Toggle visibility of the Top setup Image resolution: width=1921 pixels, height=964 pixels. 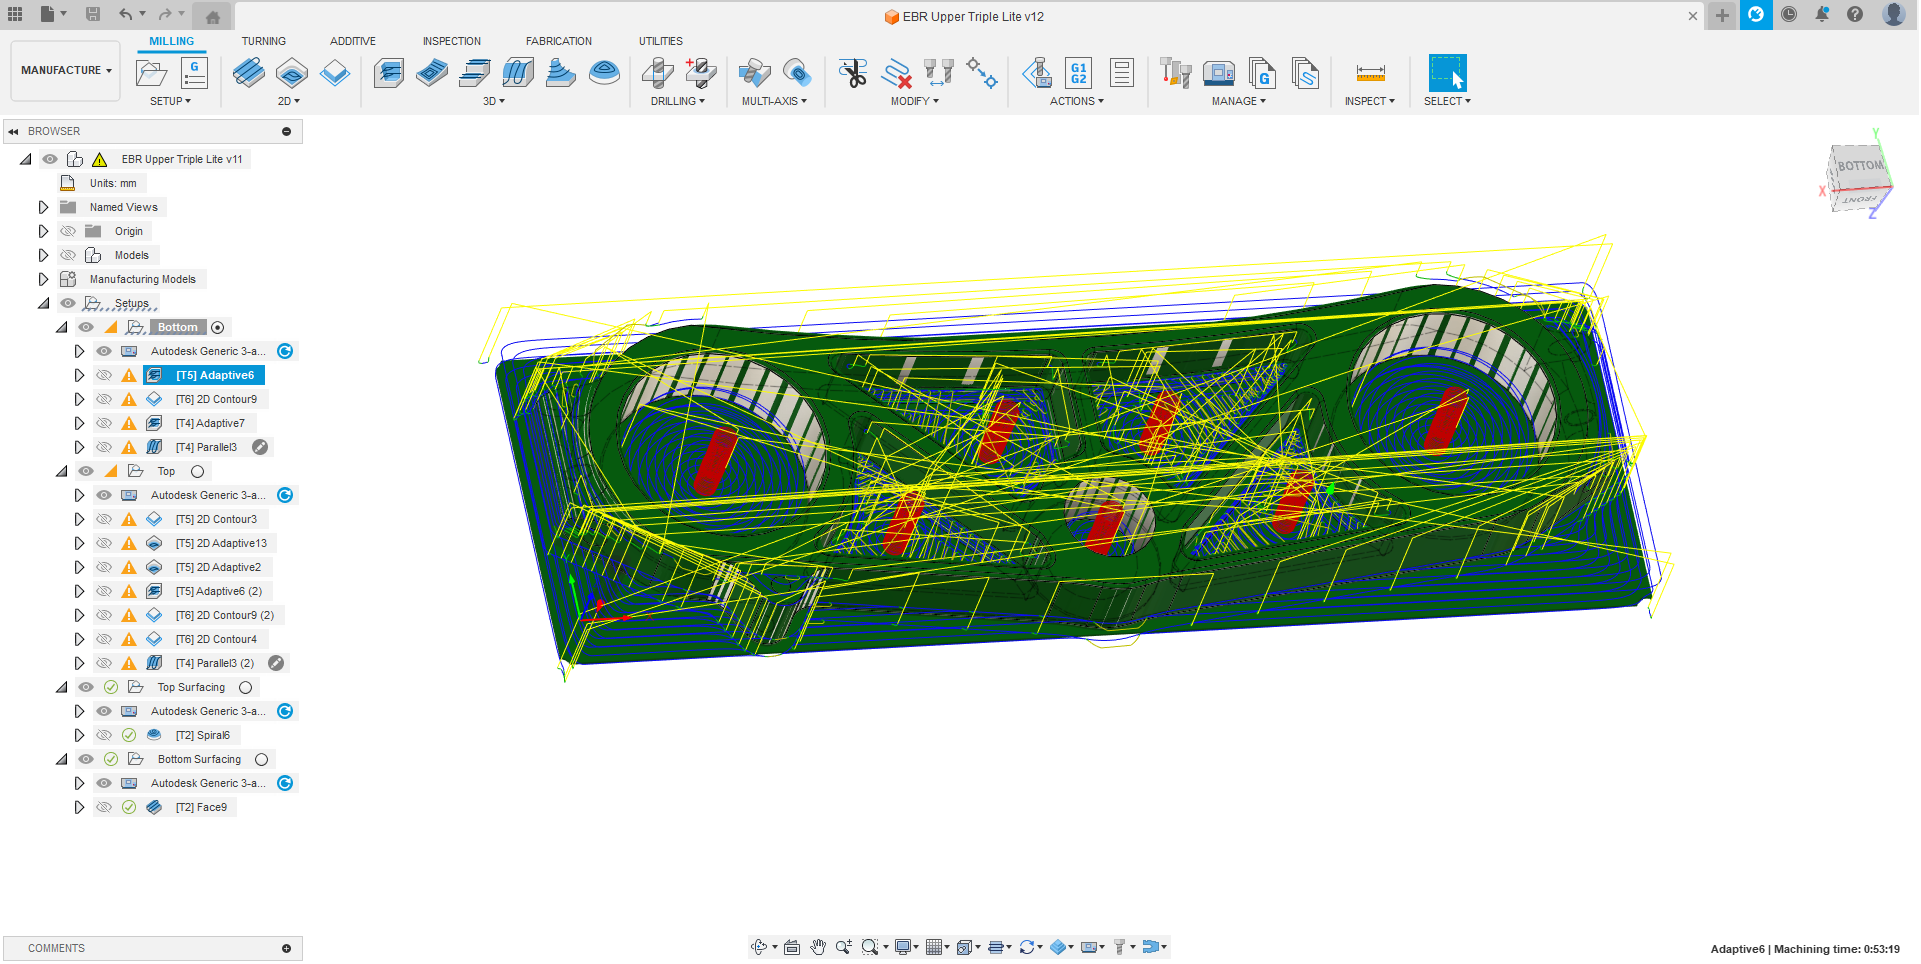pyautogui.click(x=86, y=471)
